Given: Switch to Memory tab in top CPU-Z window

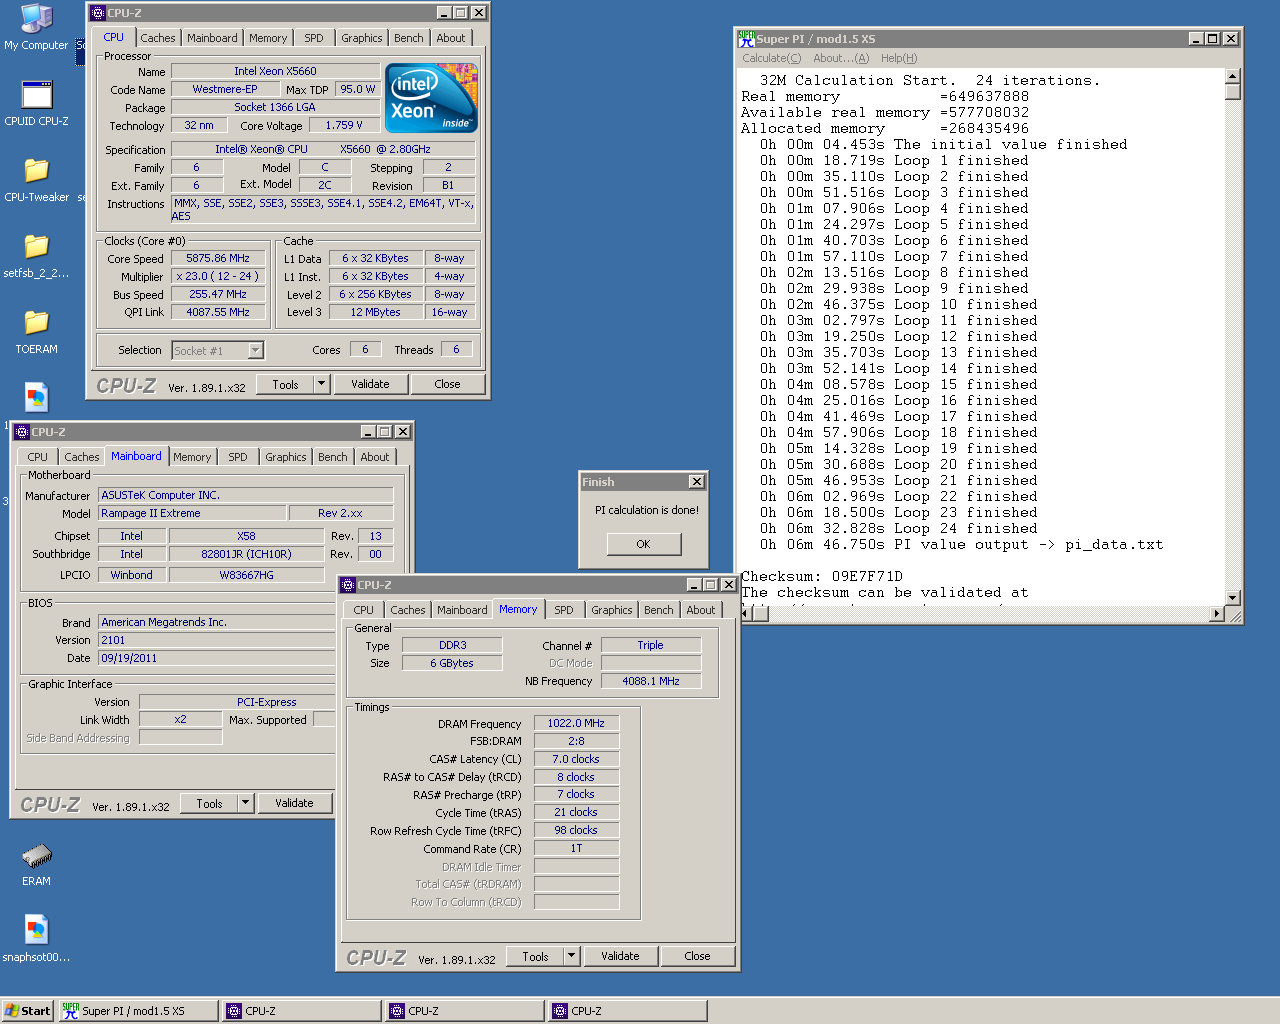Looking at the screenshot, I should pyautogui.click(x=268, y=38).
